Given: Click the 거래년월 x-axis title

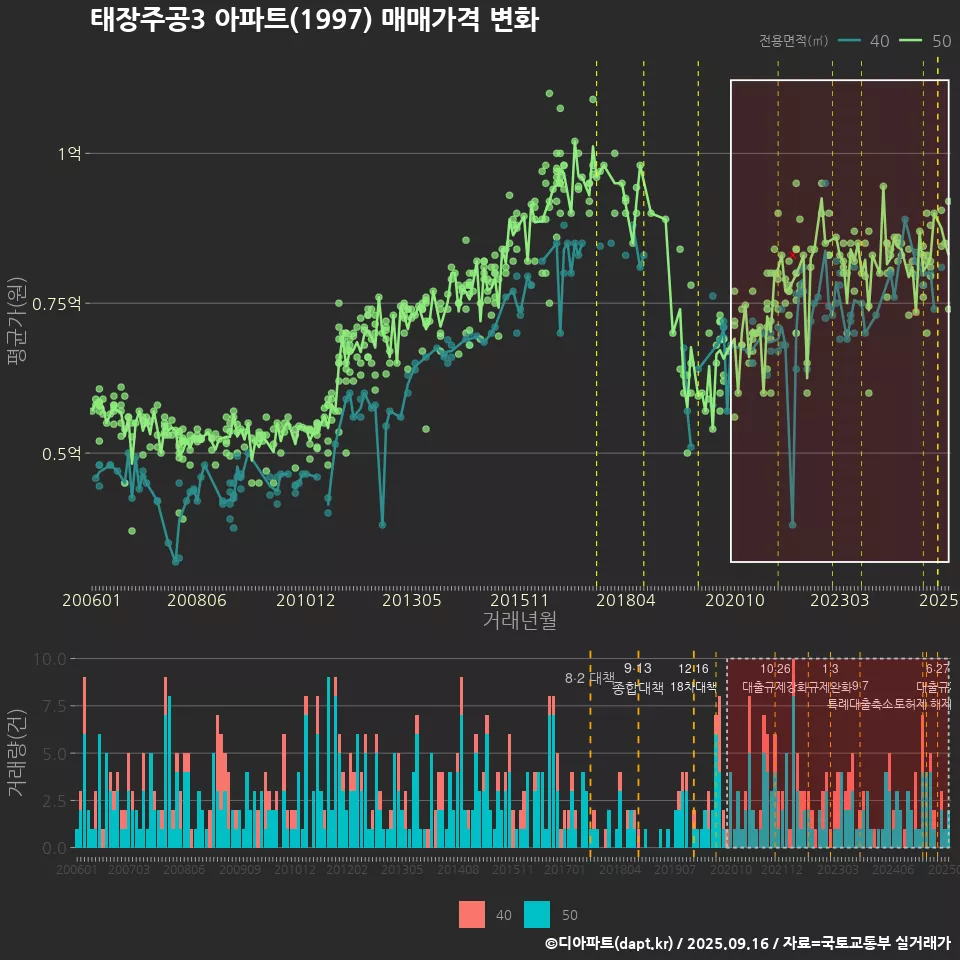Looking at the screenshot, I should tap(519, 620).
